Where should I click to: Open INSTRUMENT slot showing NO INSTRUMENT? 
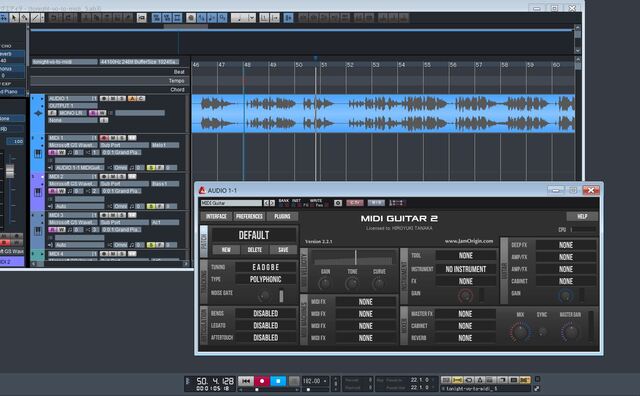click(x=466, y=269)
